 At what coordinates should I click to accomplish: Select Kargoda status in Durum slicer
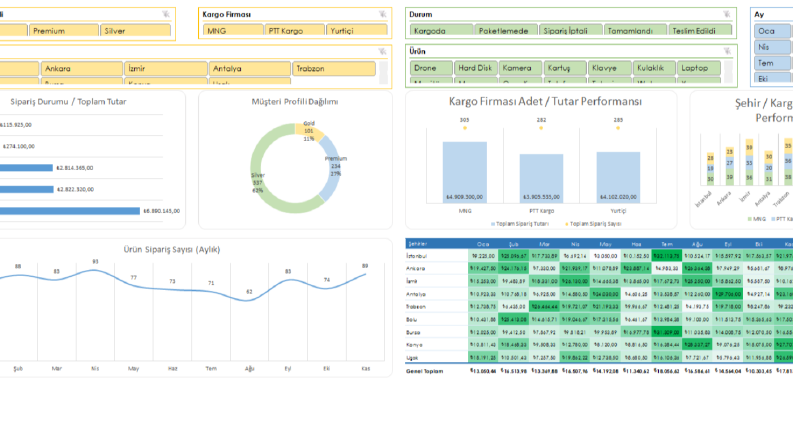441,30
